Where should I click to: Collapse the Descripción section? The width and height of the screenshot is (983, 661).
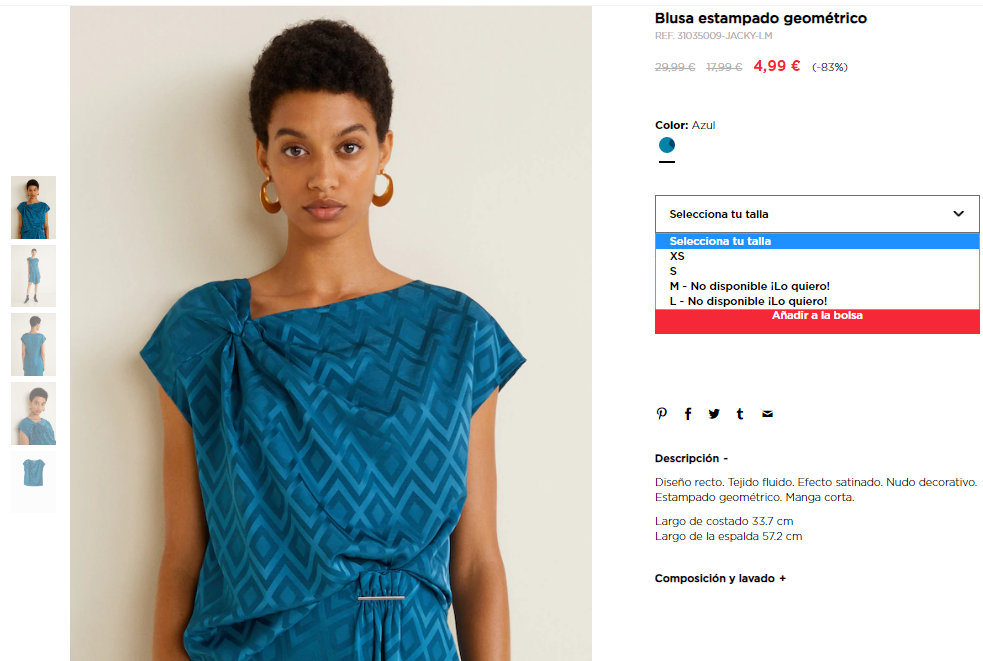[691, 458]
